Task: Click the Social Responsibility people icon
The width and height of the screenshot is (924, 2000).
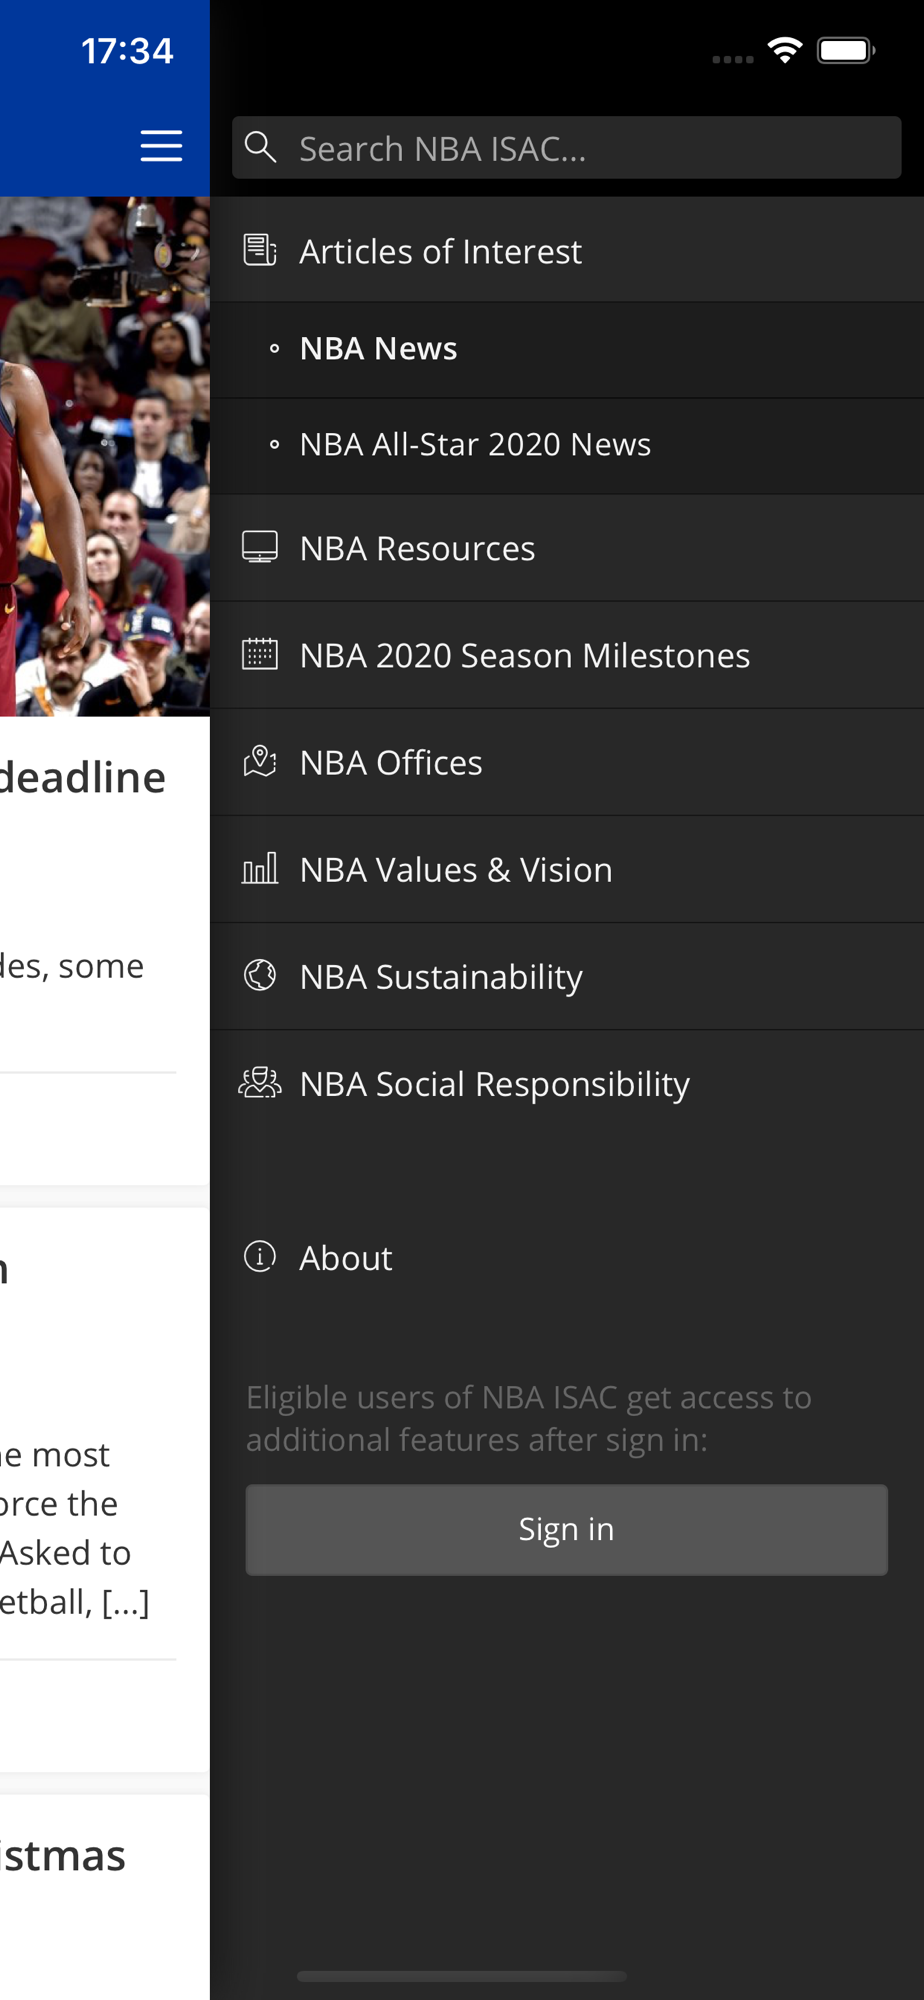Action: pos(260,1082)
